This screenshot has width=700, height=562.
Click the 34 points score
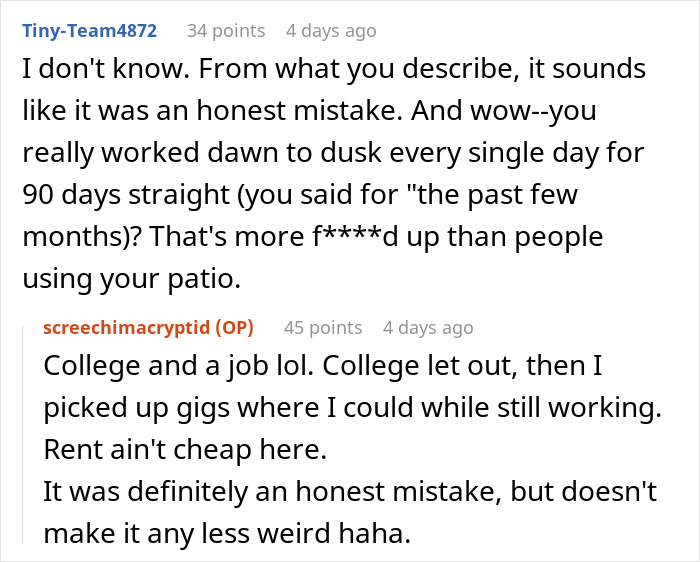tap(225, 30)
